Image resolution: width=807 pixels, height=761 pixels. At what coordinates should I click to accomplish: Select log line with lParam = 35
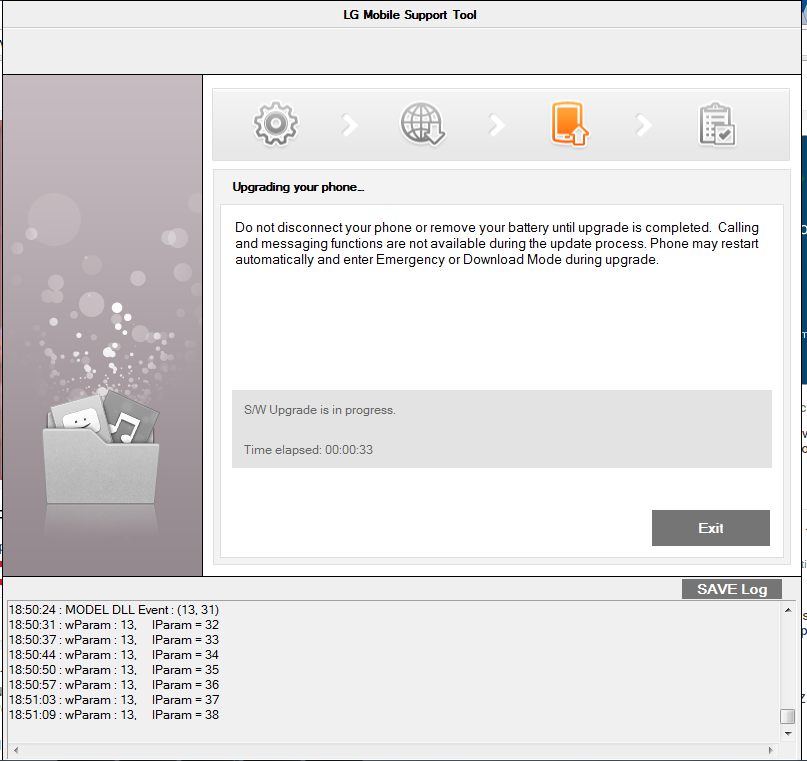click(114, 669)
